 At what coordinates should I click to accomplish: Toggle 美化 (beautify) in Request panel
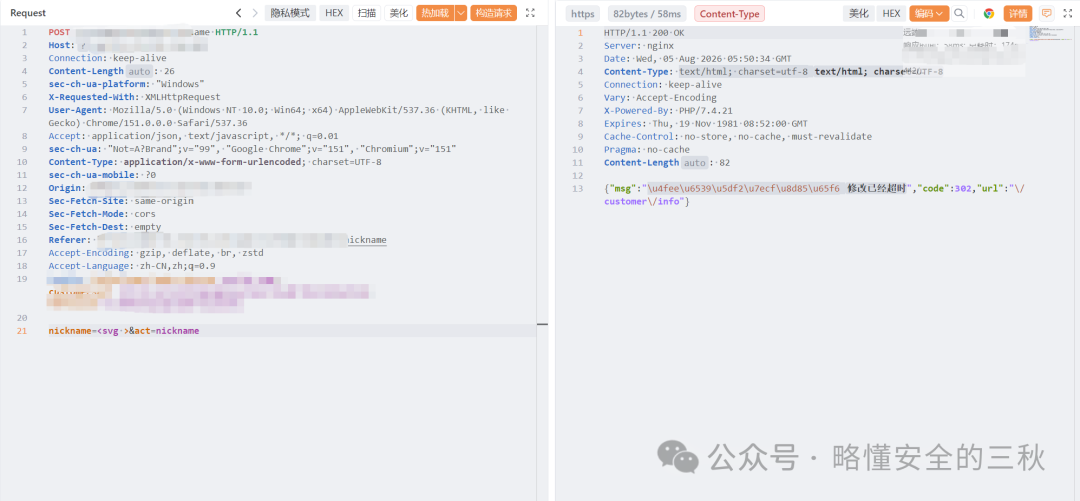398,13
